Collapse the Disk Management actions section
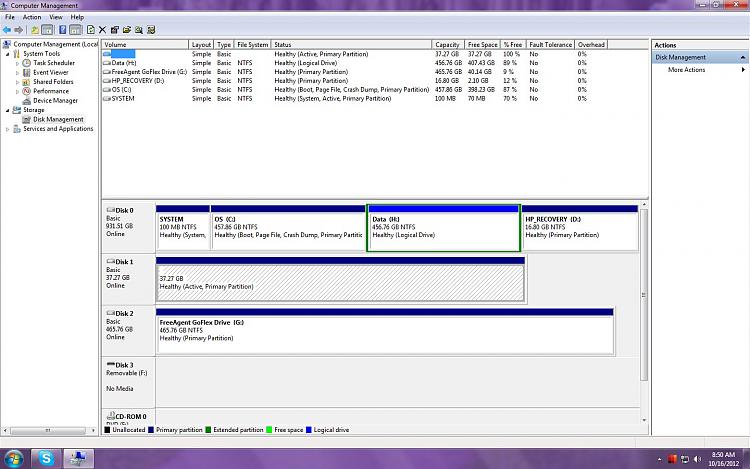750x469 pixels. 743,57
